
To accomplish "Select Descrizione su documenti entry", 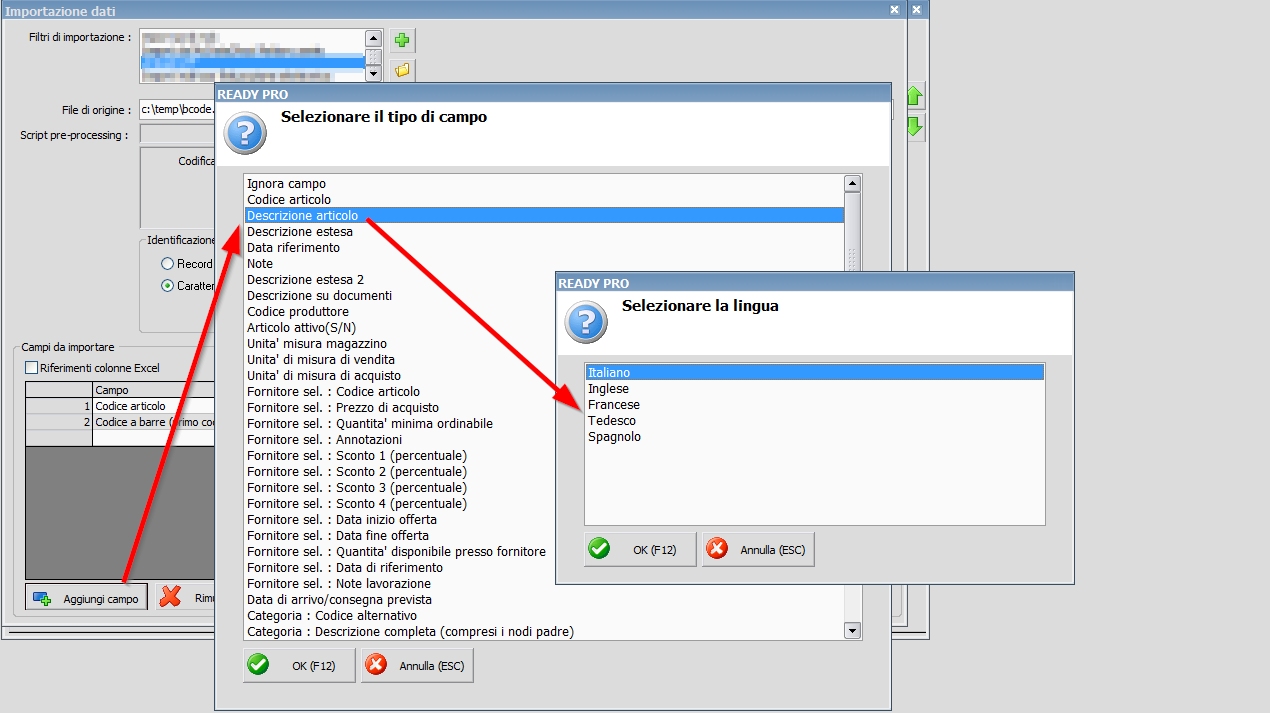I will coord(400,295).
